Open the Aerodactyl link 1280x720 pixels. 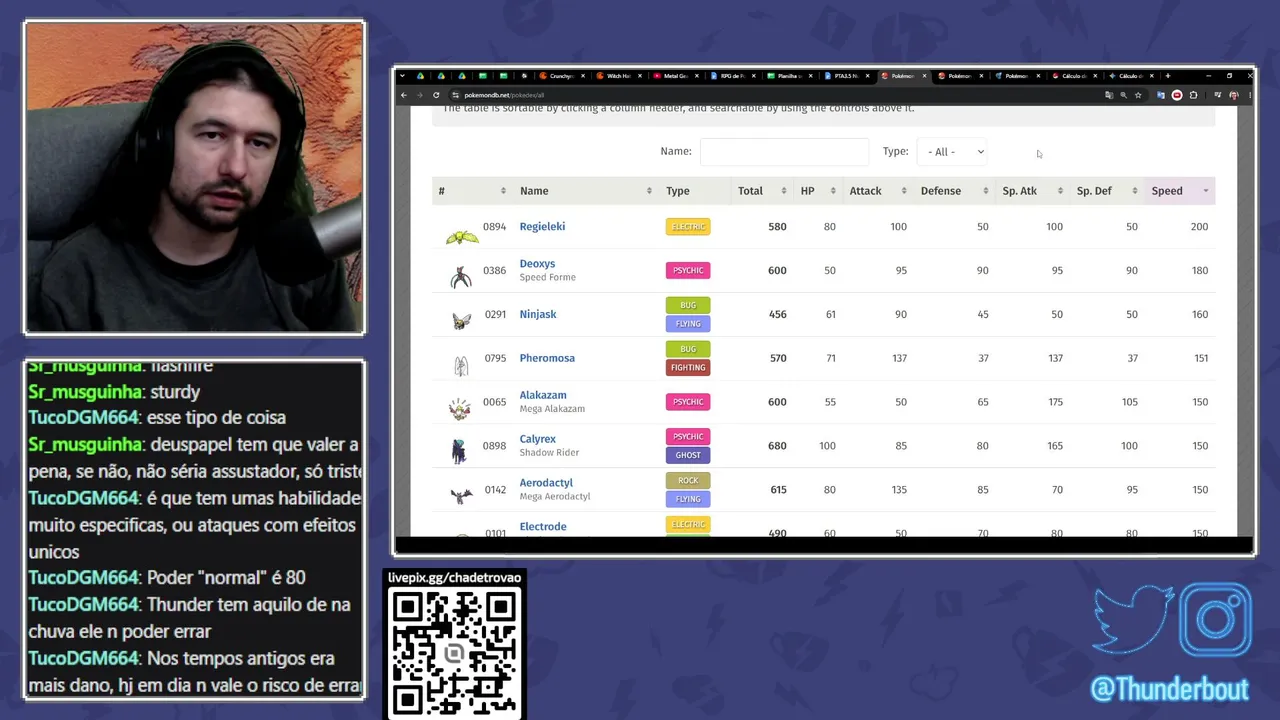(546, 483)
